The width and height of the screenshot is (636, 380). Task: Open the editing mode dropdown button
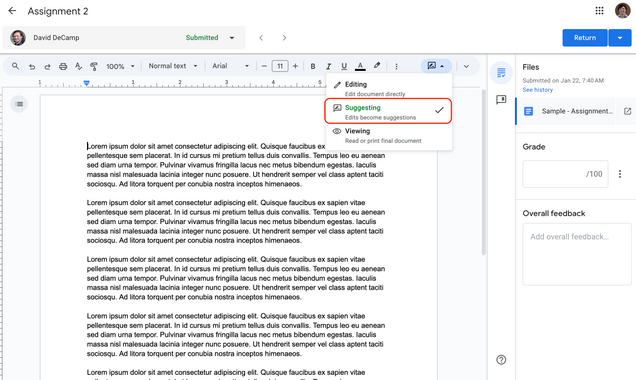click(436, 66)
